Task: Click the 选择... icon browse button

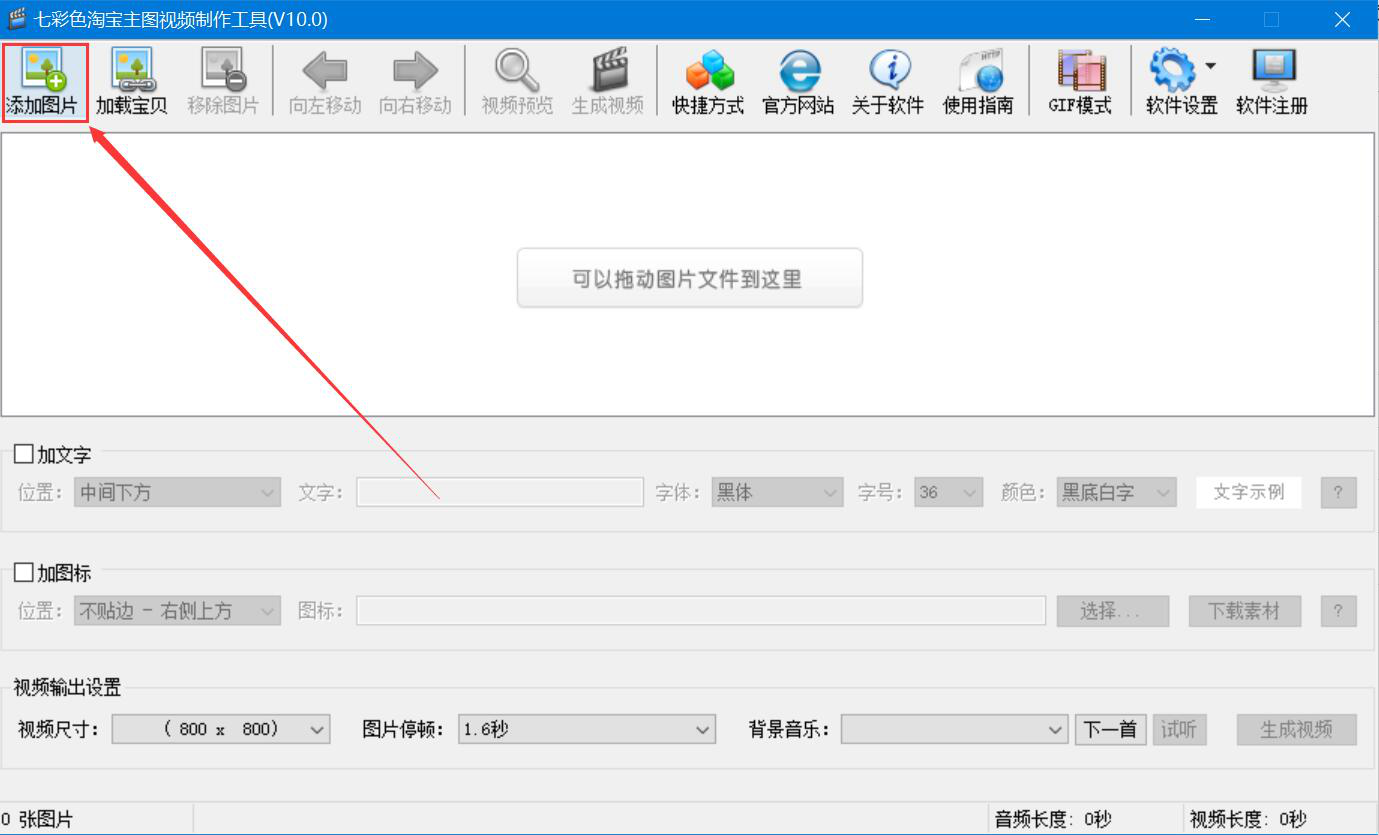Action: click(1112, 610)
